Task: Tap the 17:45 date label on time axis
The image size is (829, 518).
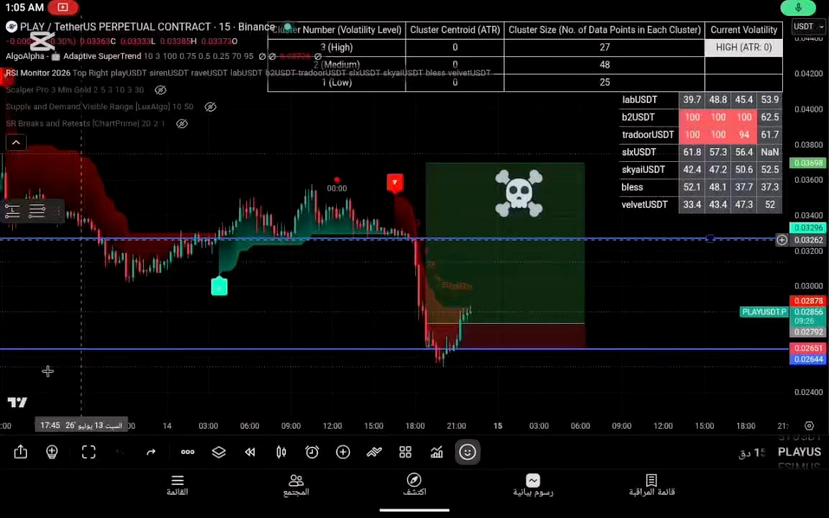Action: coord(81,425)
